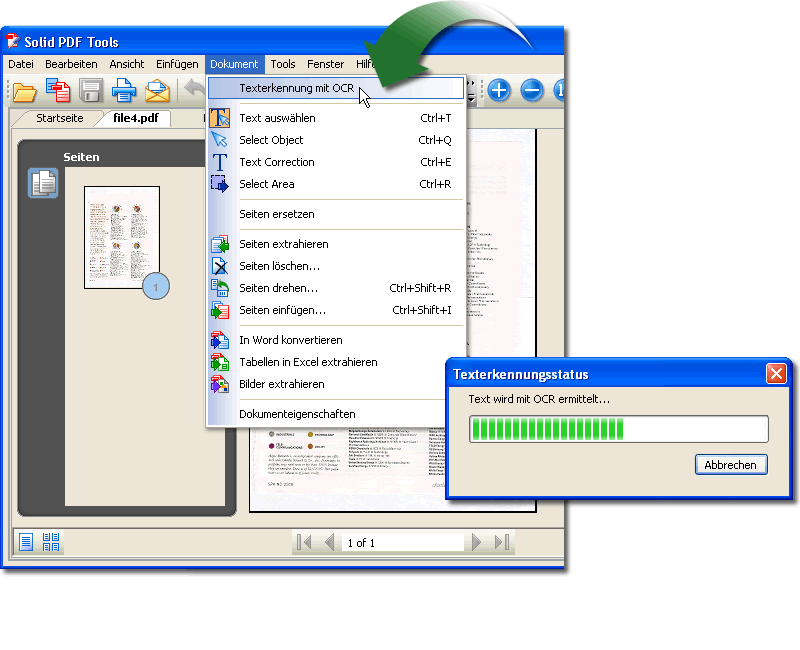Click the Create PDF toolbar icon

(58, 92)
